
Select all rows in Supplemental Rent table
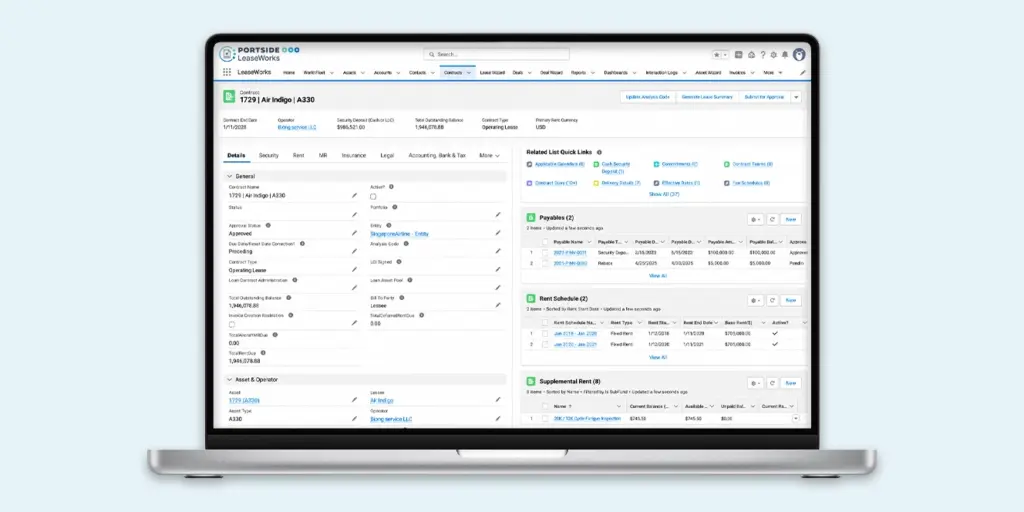[545, 406]
